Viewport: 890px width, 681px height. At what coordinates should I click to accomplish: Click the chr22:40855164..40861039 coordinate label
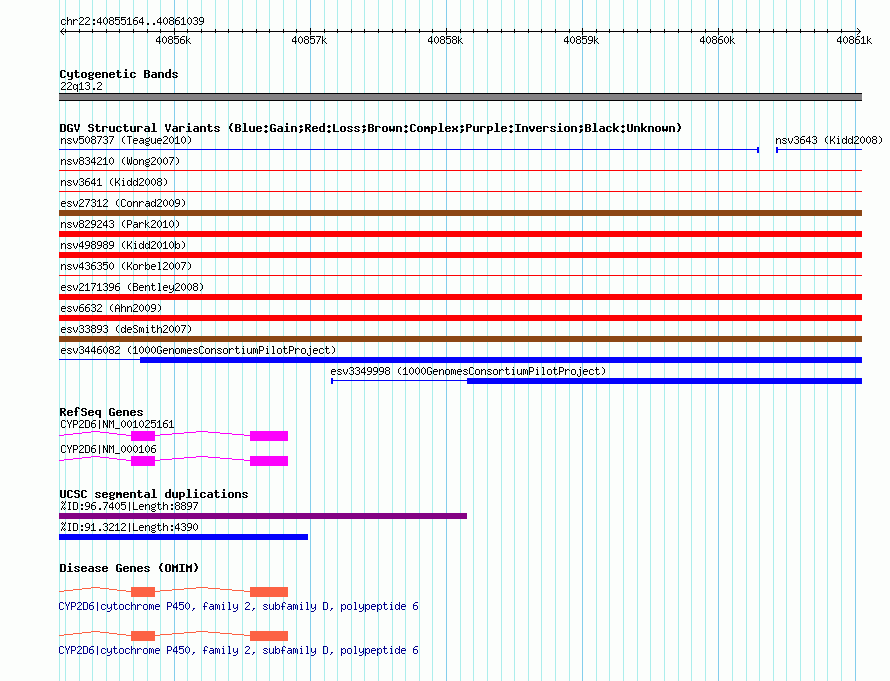[132, 21]
